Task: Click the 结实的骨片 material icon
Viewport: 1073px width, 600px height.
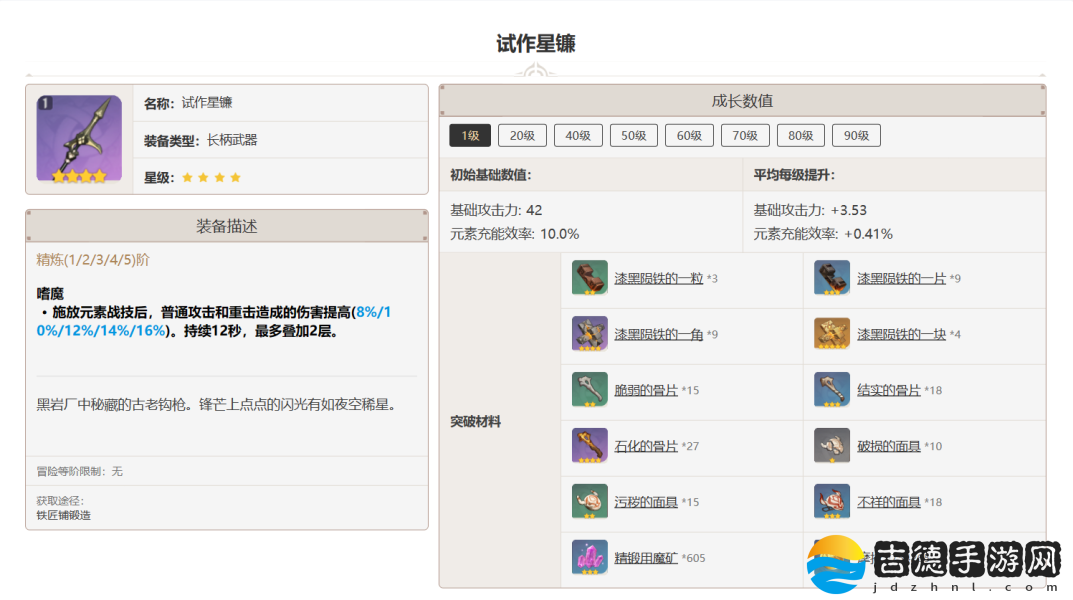Action: pos(831,390)
